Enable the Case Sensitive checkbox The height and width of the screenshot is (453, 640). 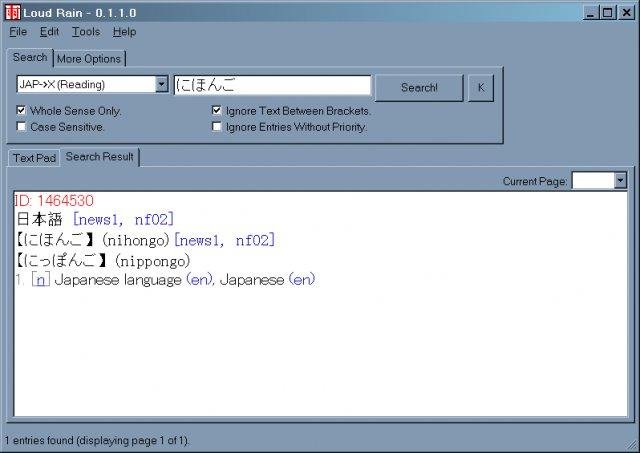coord(21,127)
